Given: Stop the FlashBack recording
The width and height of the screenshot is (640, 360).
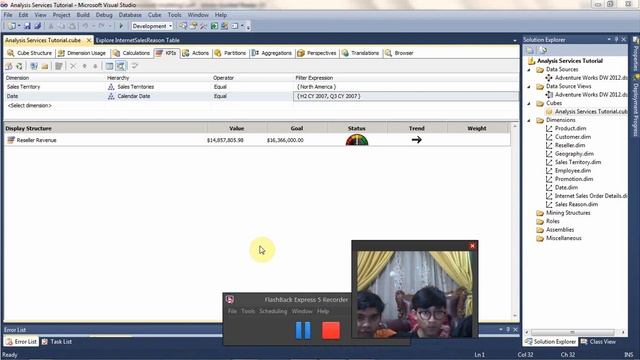Looking at the screenshot, I should click(x=331, y=331).
